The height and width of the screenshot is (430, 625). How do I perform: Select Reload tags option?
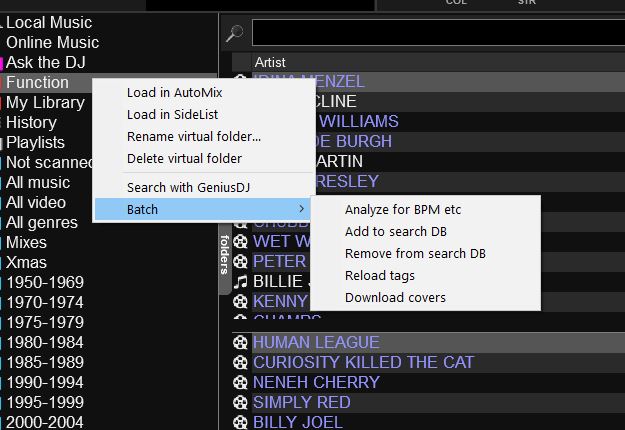(380, 275)
